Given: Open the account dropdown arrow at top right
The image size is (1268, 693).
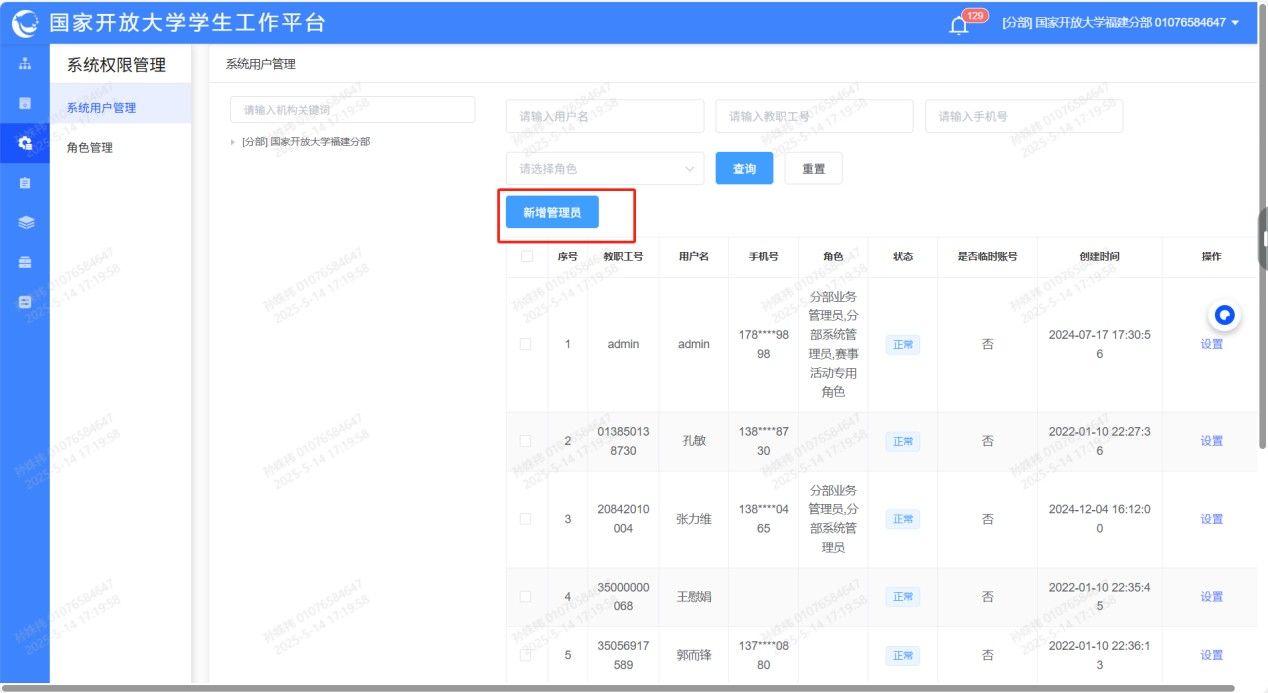Looking at the screenshot, I should [1236, 23].
